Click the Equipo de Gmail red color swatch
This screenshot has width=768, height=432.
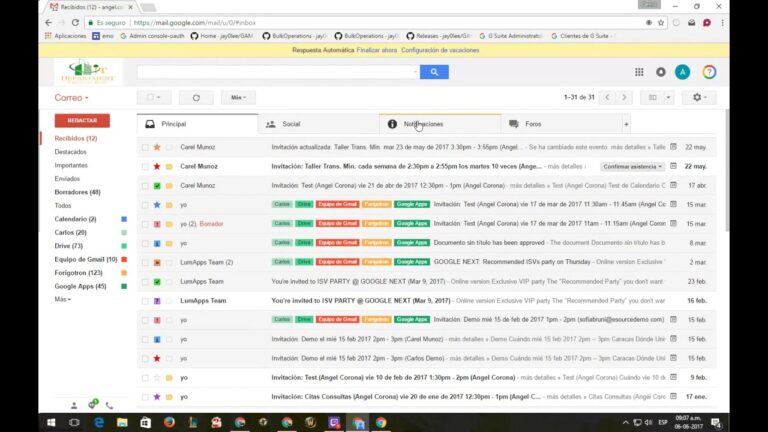[124, 259]
